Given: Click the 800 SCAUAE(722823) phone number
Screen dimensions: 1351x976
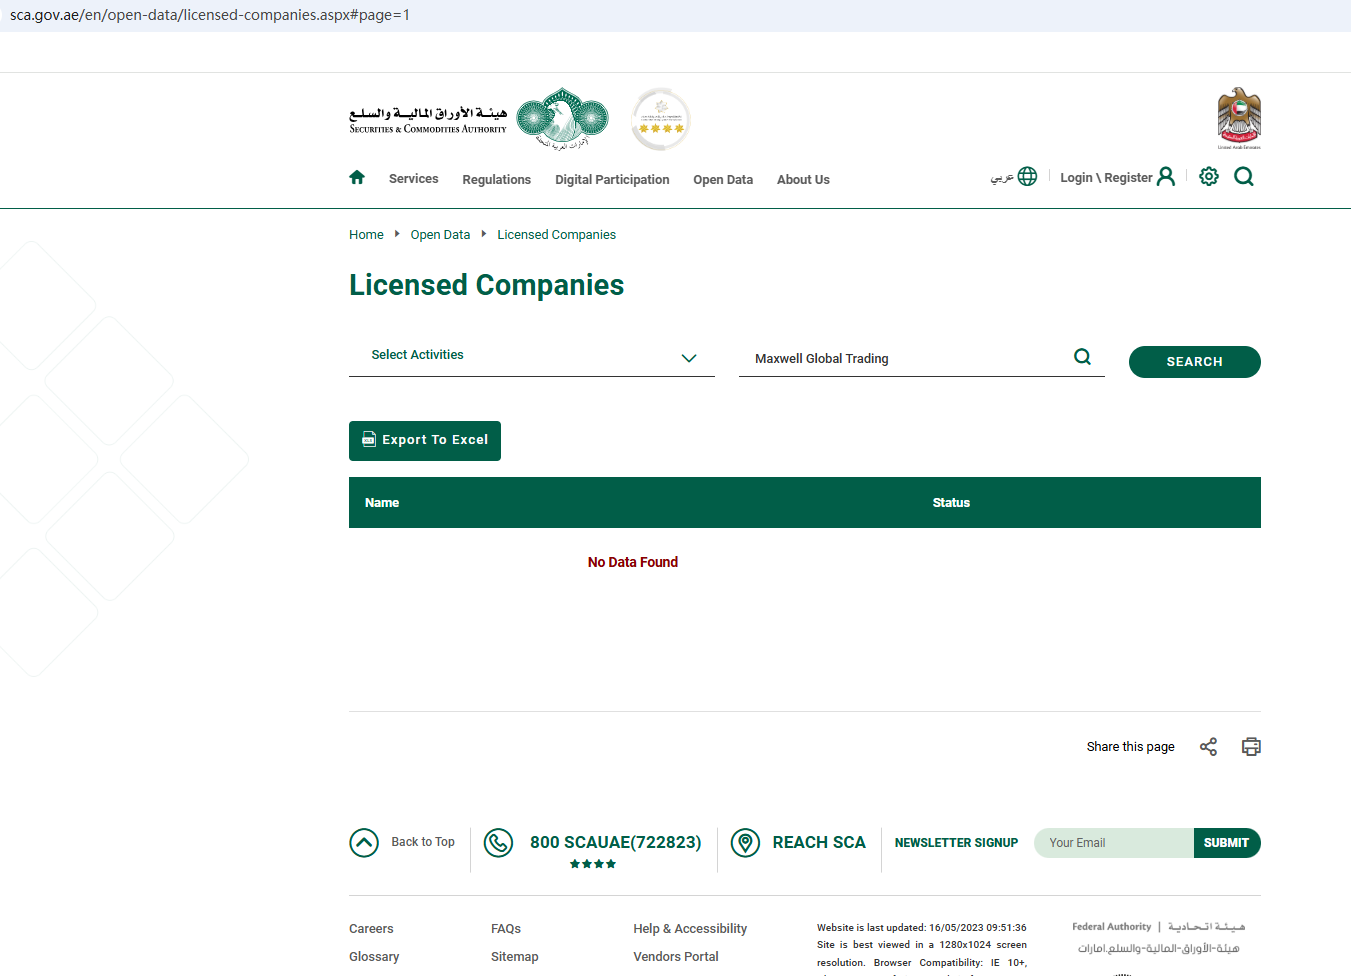Looking at the screenshot, I should pyautogui.click(x=616, y=843).
